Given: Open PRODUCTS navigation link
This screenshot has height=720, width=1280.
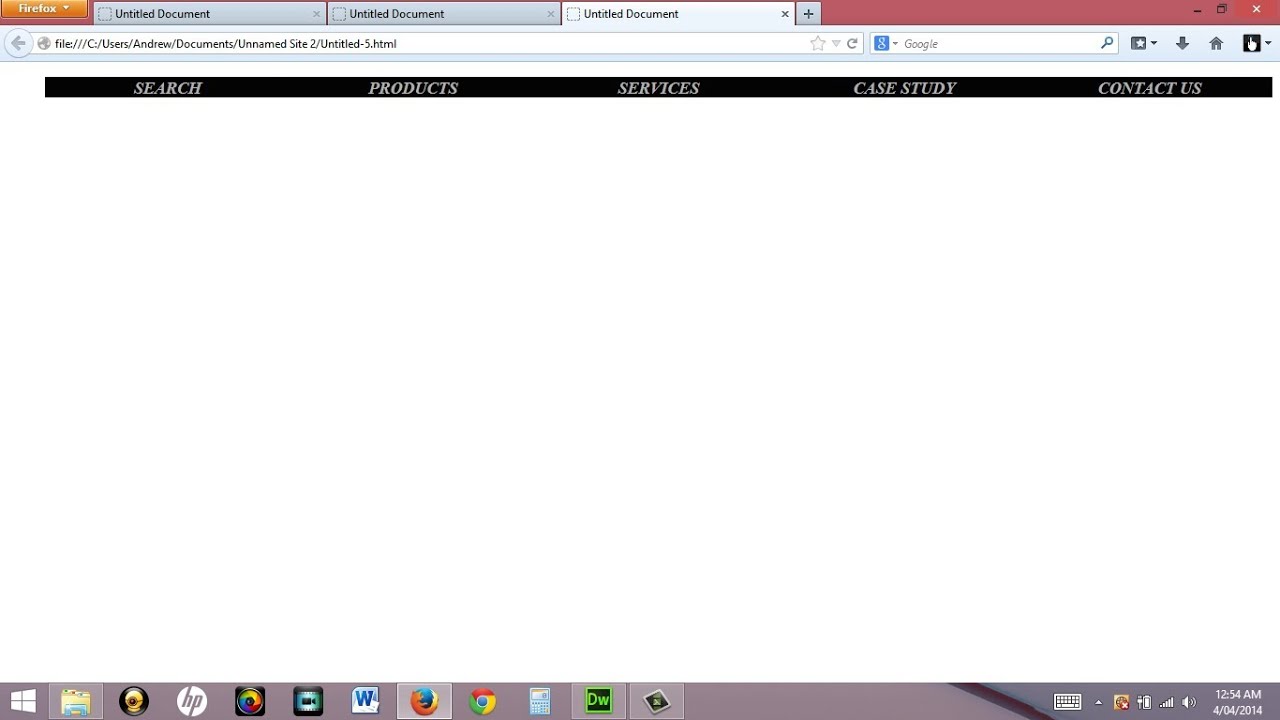Looking at the screenshot, I should coord(413,88).
